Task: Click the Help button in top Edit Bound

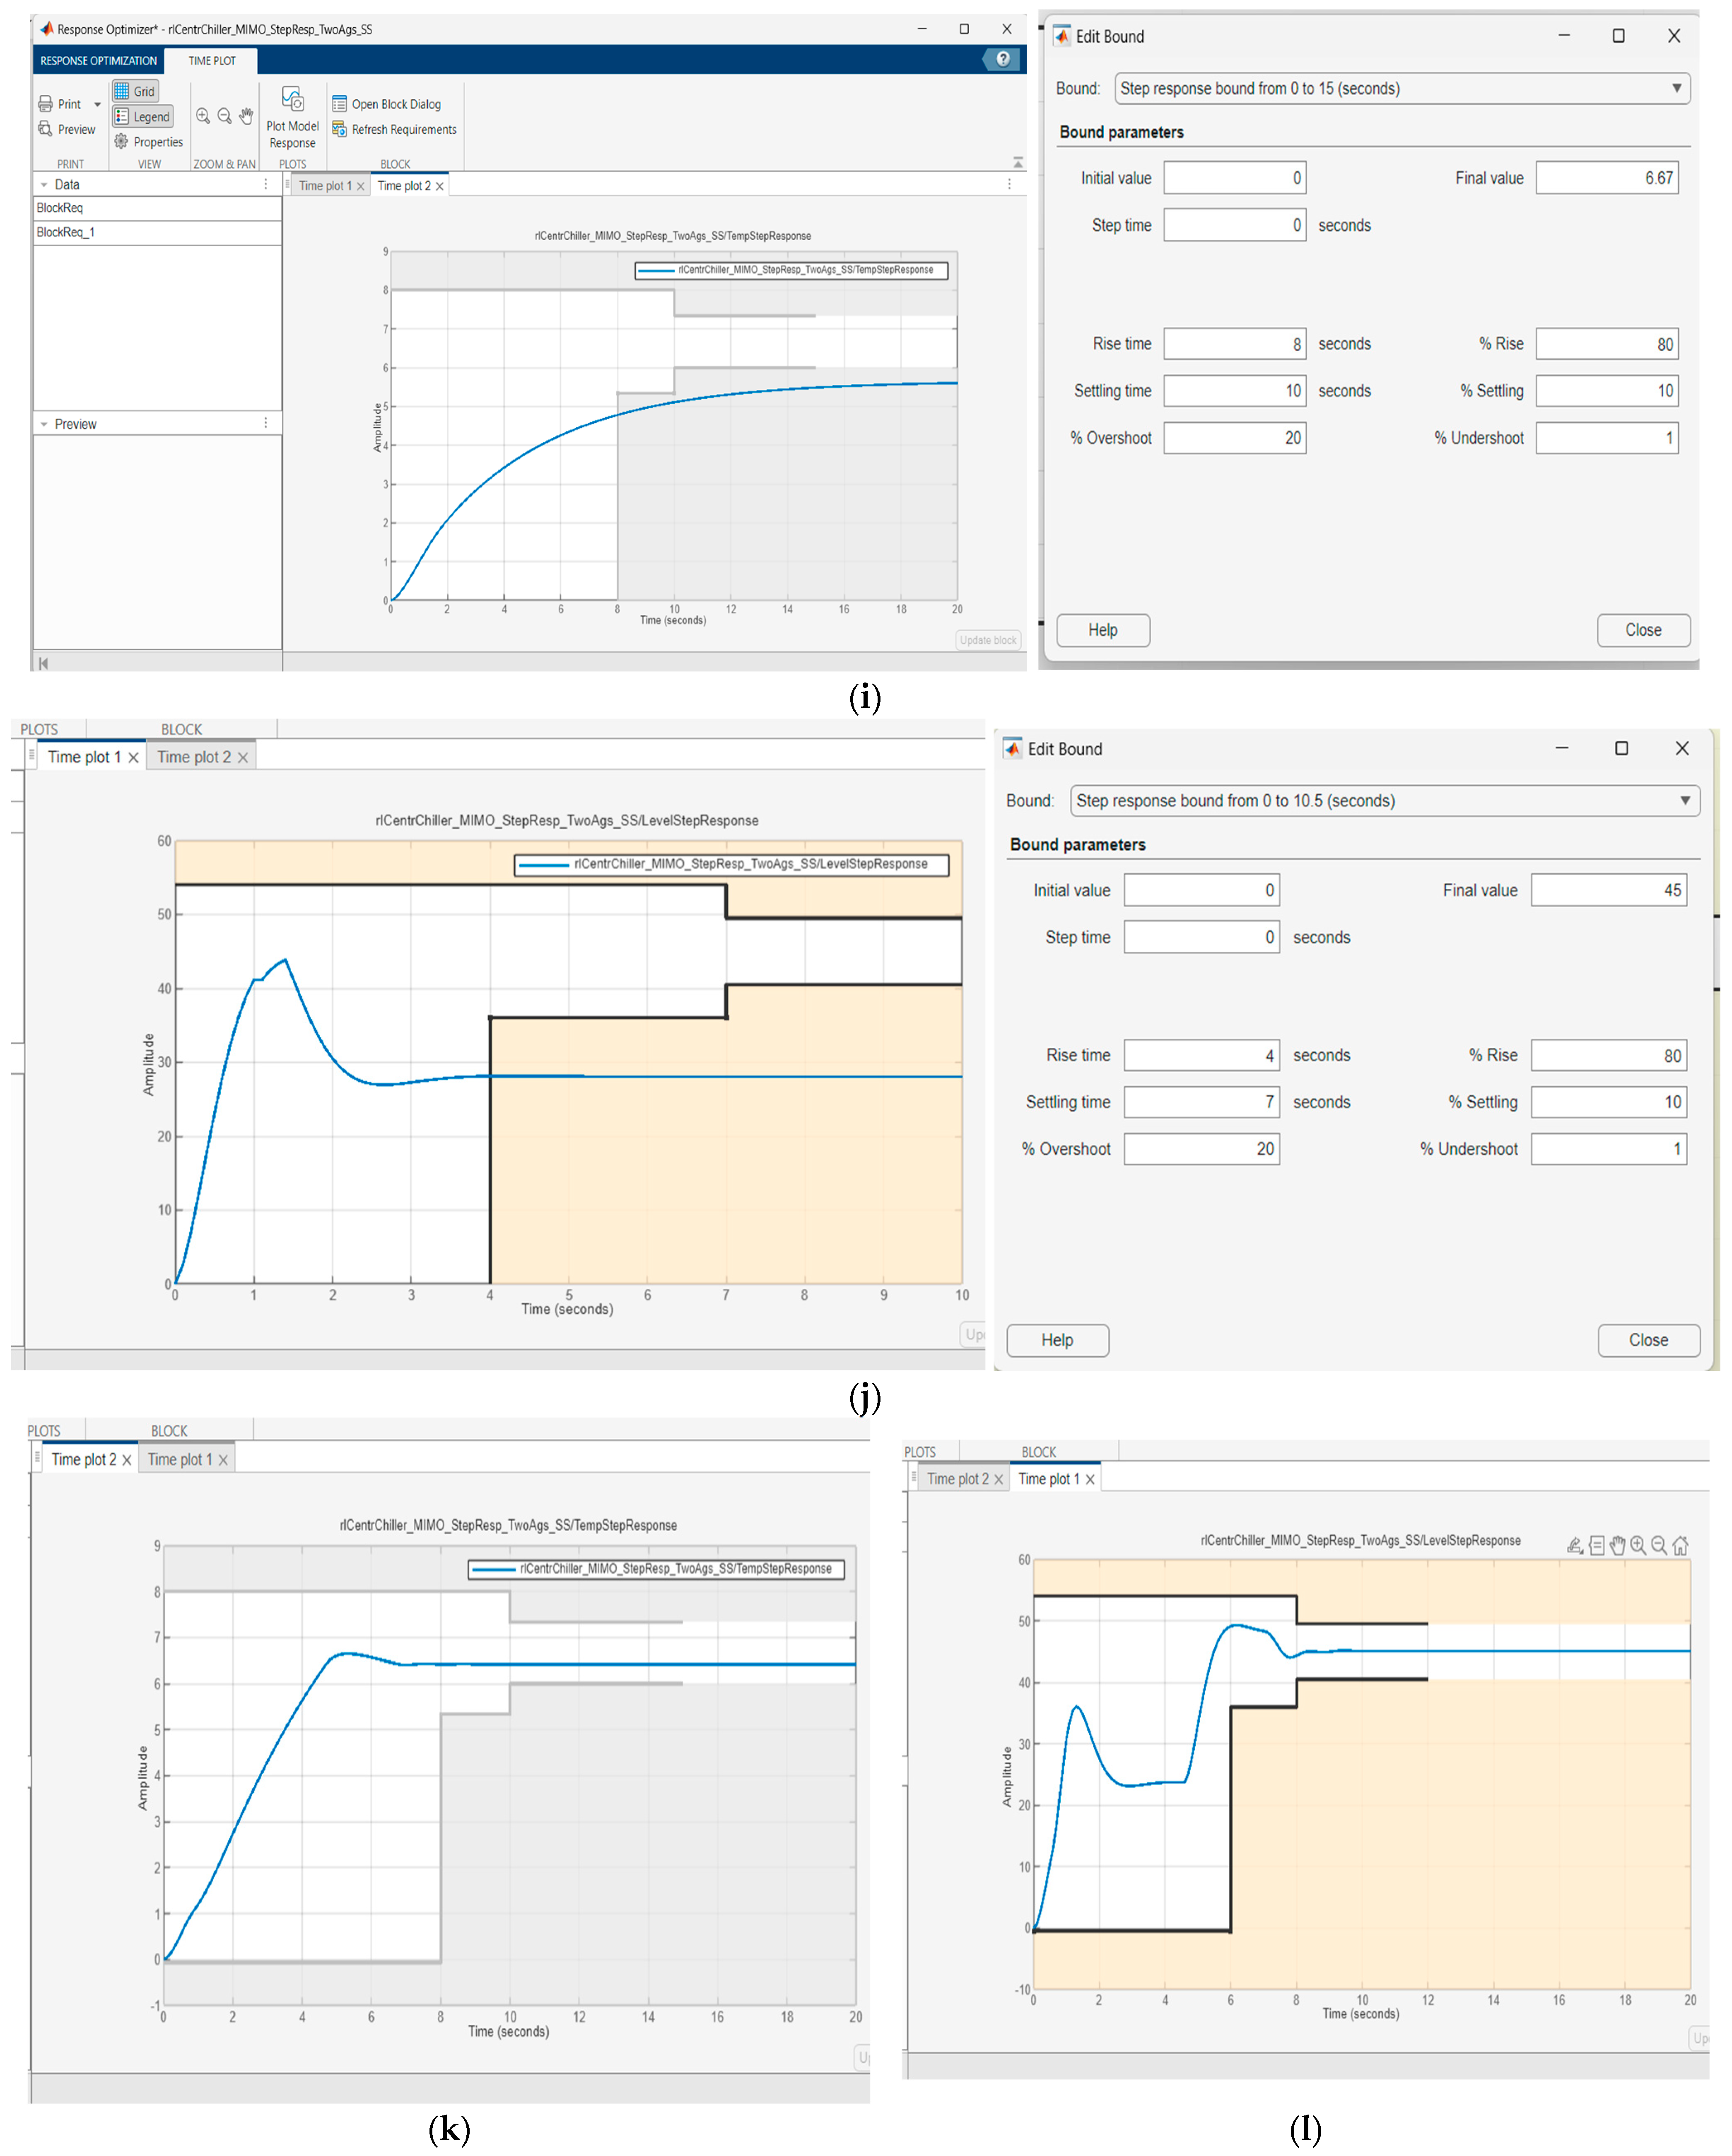Action: [x=1102, y=630]
